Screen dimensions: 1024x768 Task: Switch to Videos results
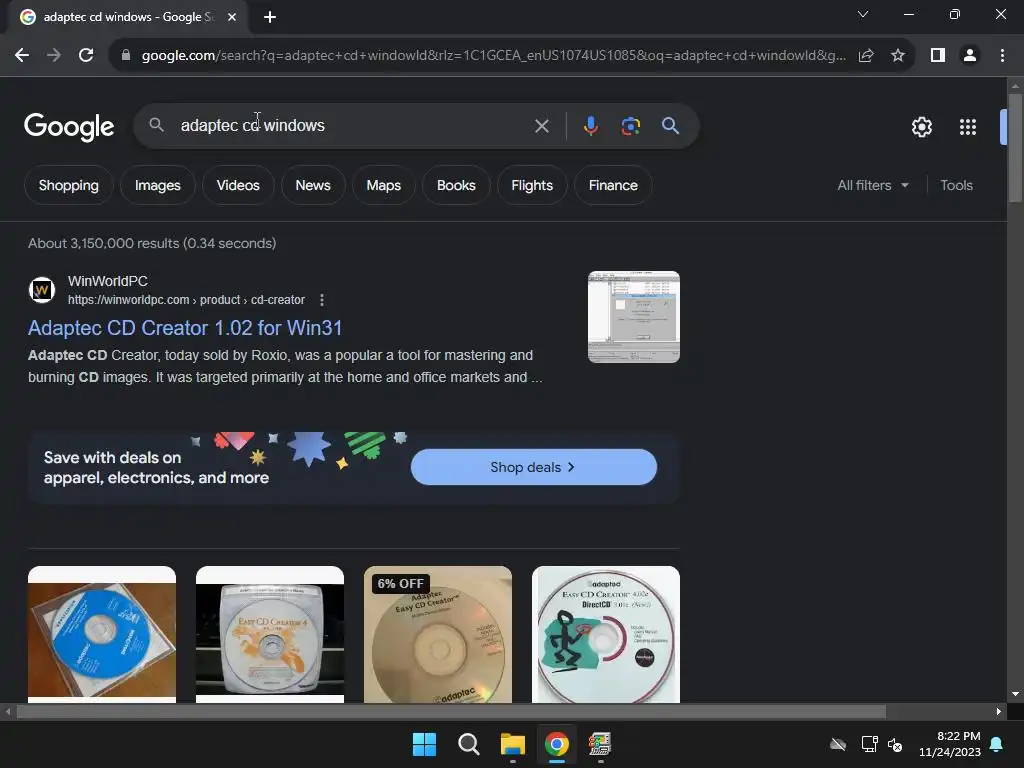(x=238, y=185)
